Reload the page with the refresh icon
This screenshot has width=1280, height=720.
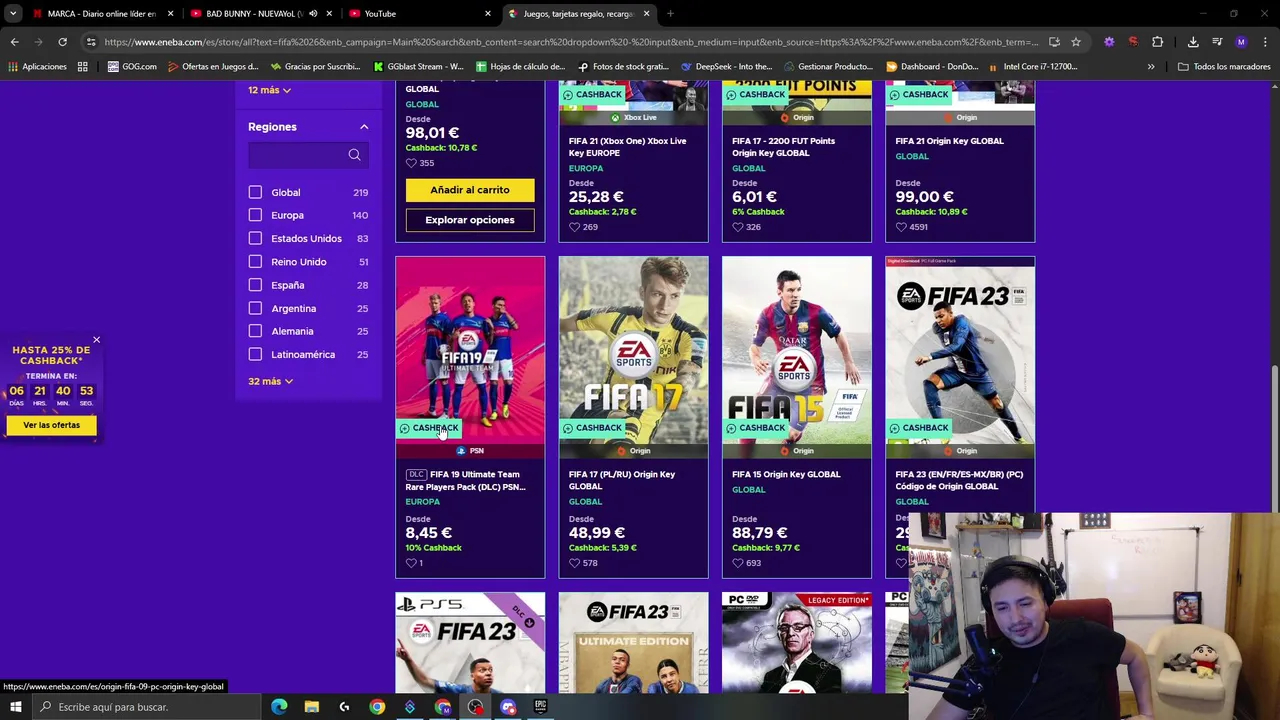click(62, 42)
